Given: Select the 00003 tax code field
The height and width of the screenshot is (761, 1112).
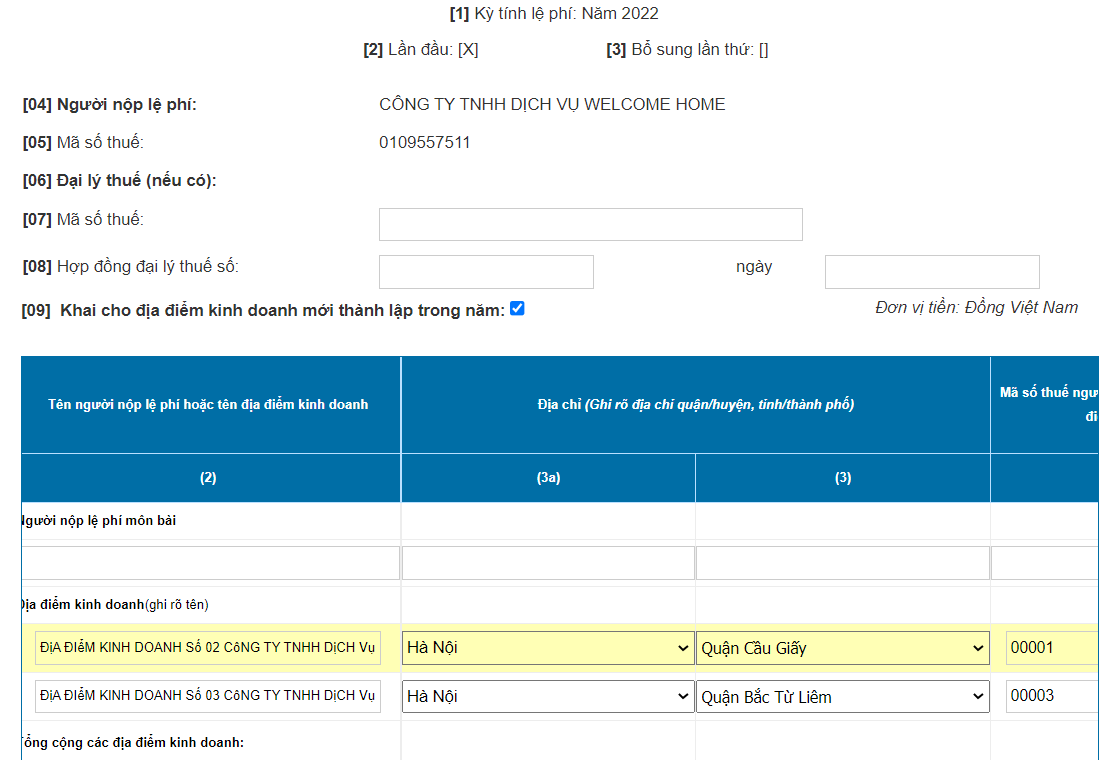Looking at the screenshot, I should (1052, 697).
